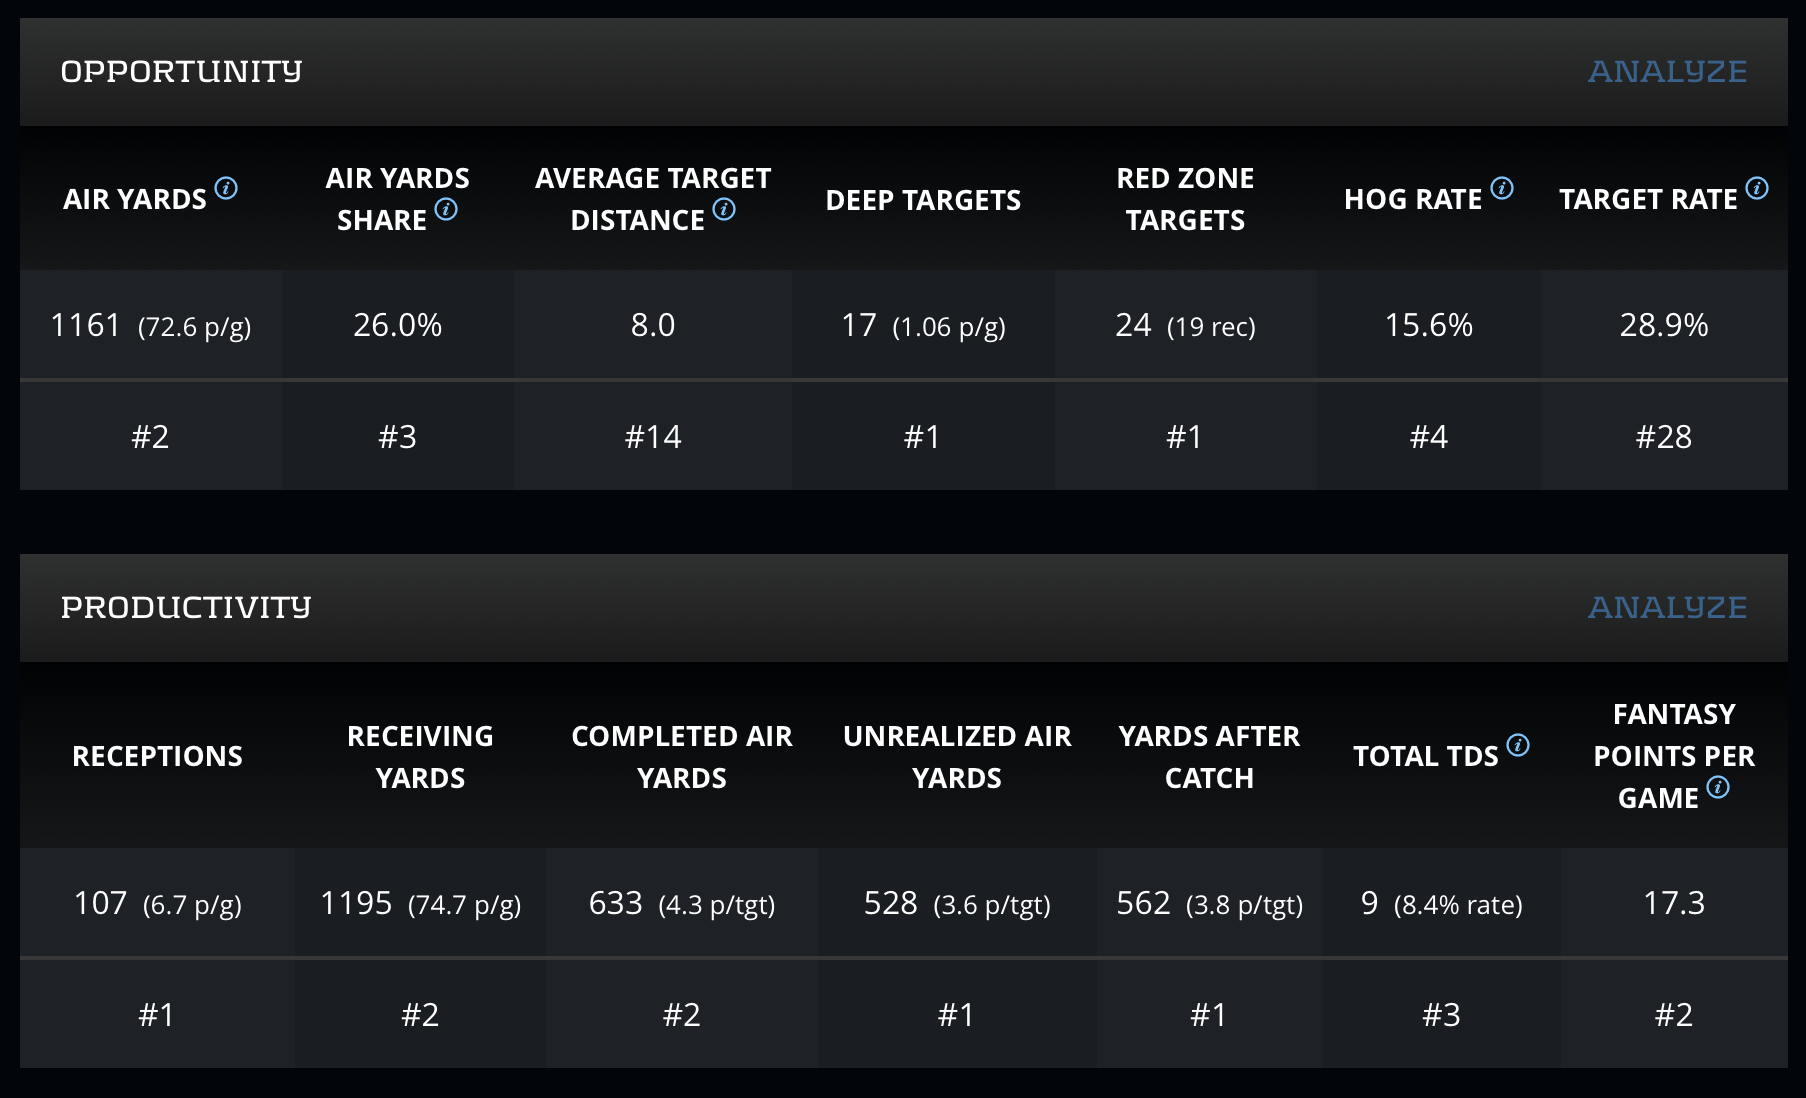This screenshot has height=1098, width=1806.
Task: Click the Air Yards info icon
Action: (x=226, y=188)
